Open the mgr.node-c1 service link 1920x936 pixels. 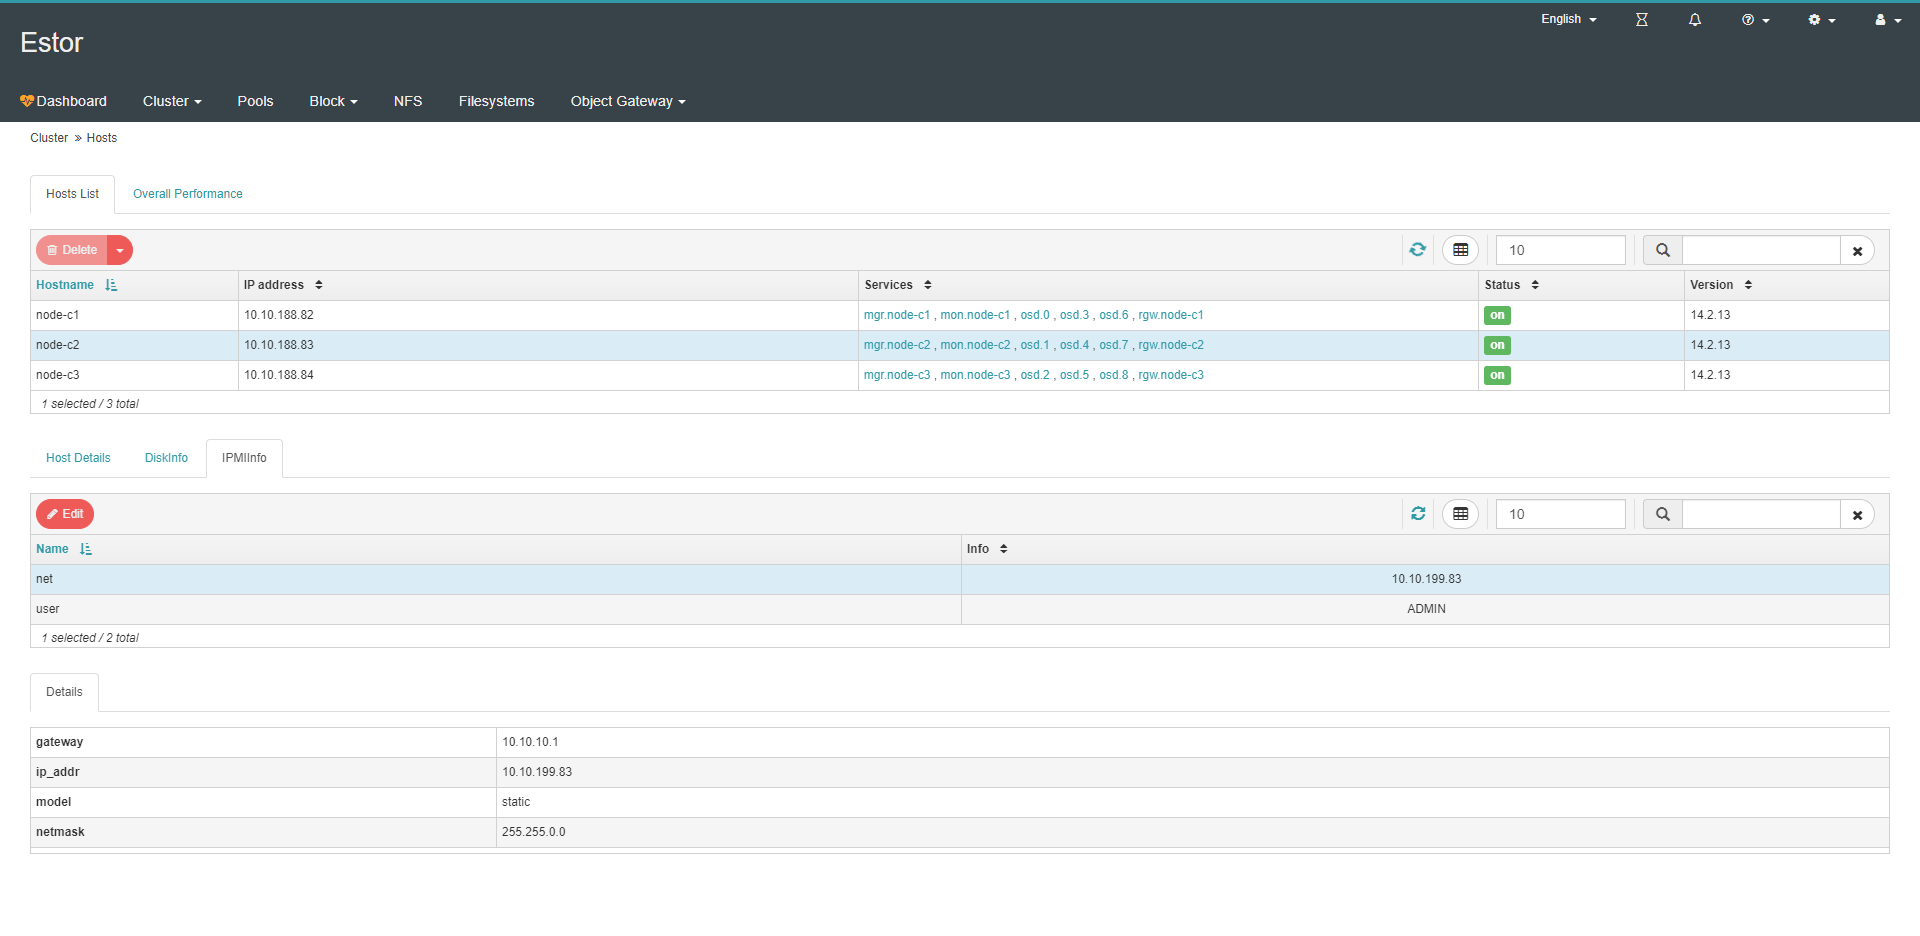click(896, 315)
